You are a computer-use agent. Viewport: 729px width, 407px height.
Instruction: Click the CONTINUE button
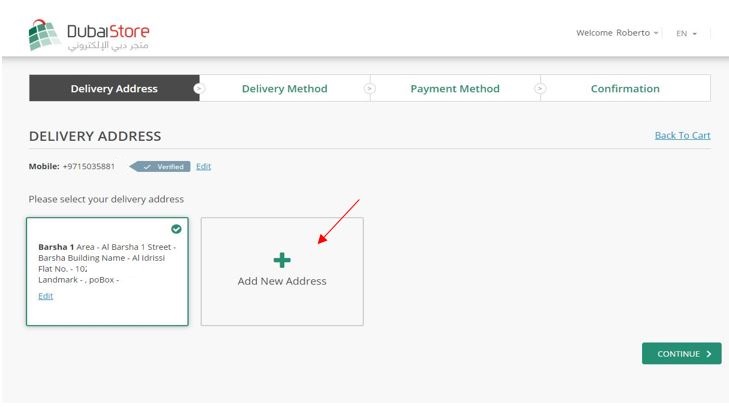pos(682,354)
